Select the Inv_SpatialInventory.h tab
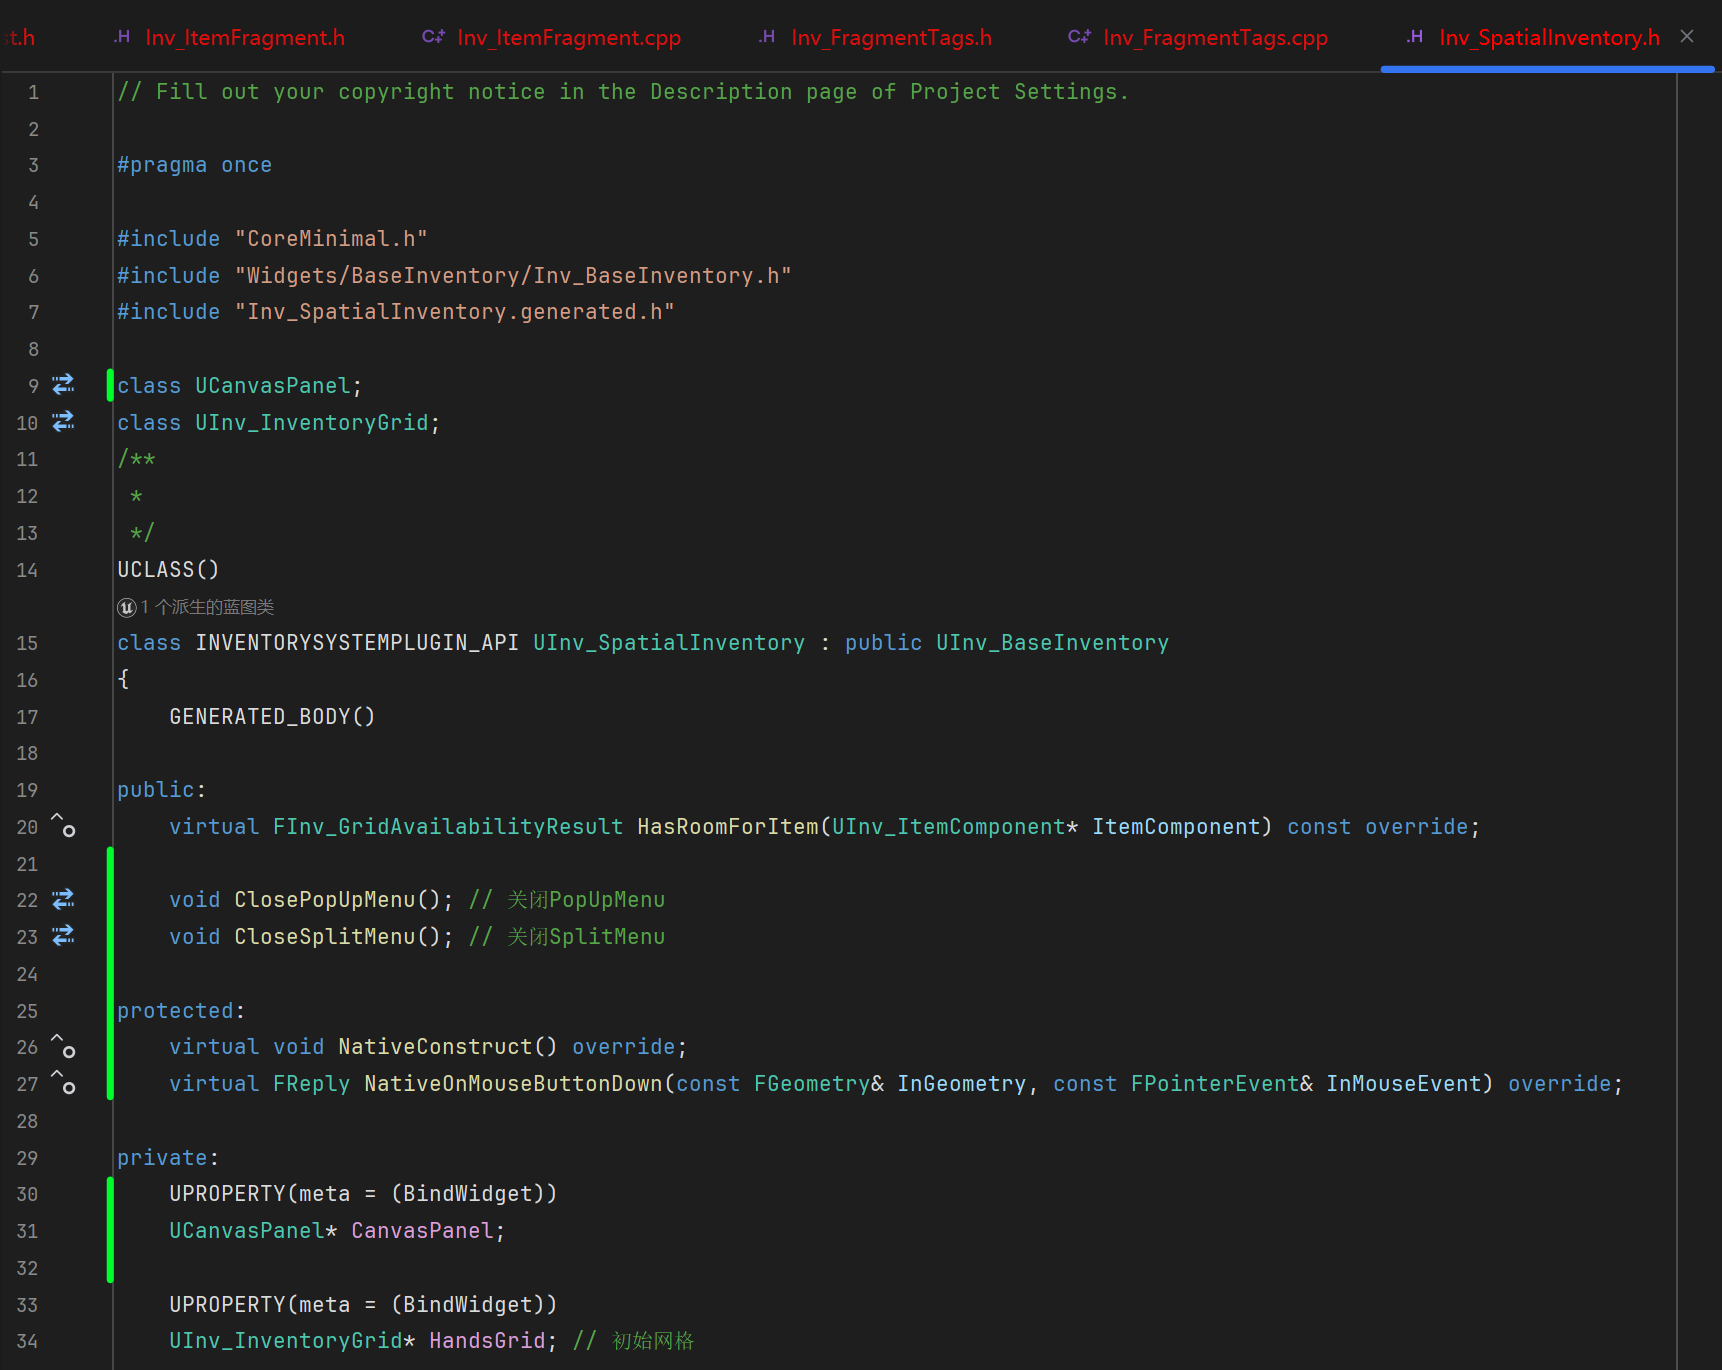 coord(1550,38)
